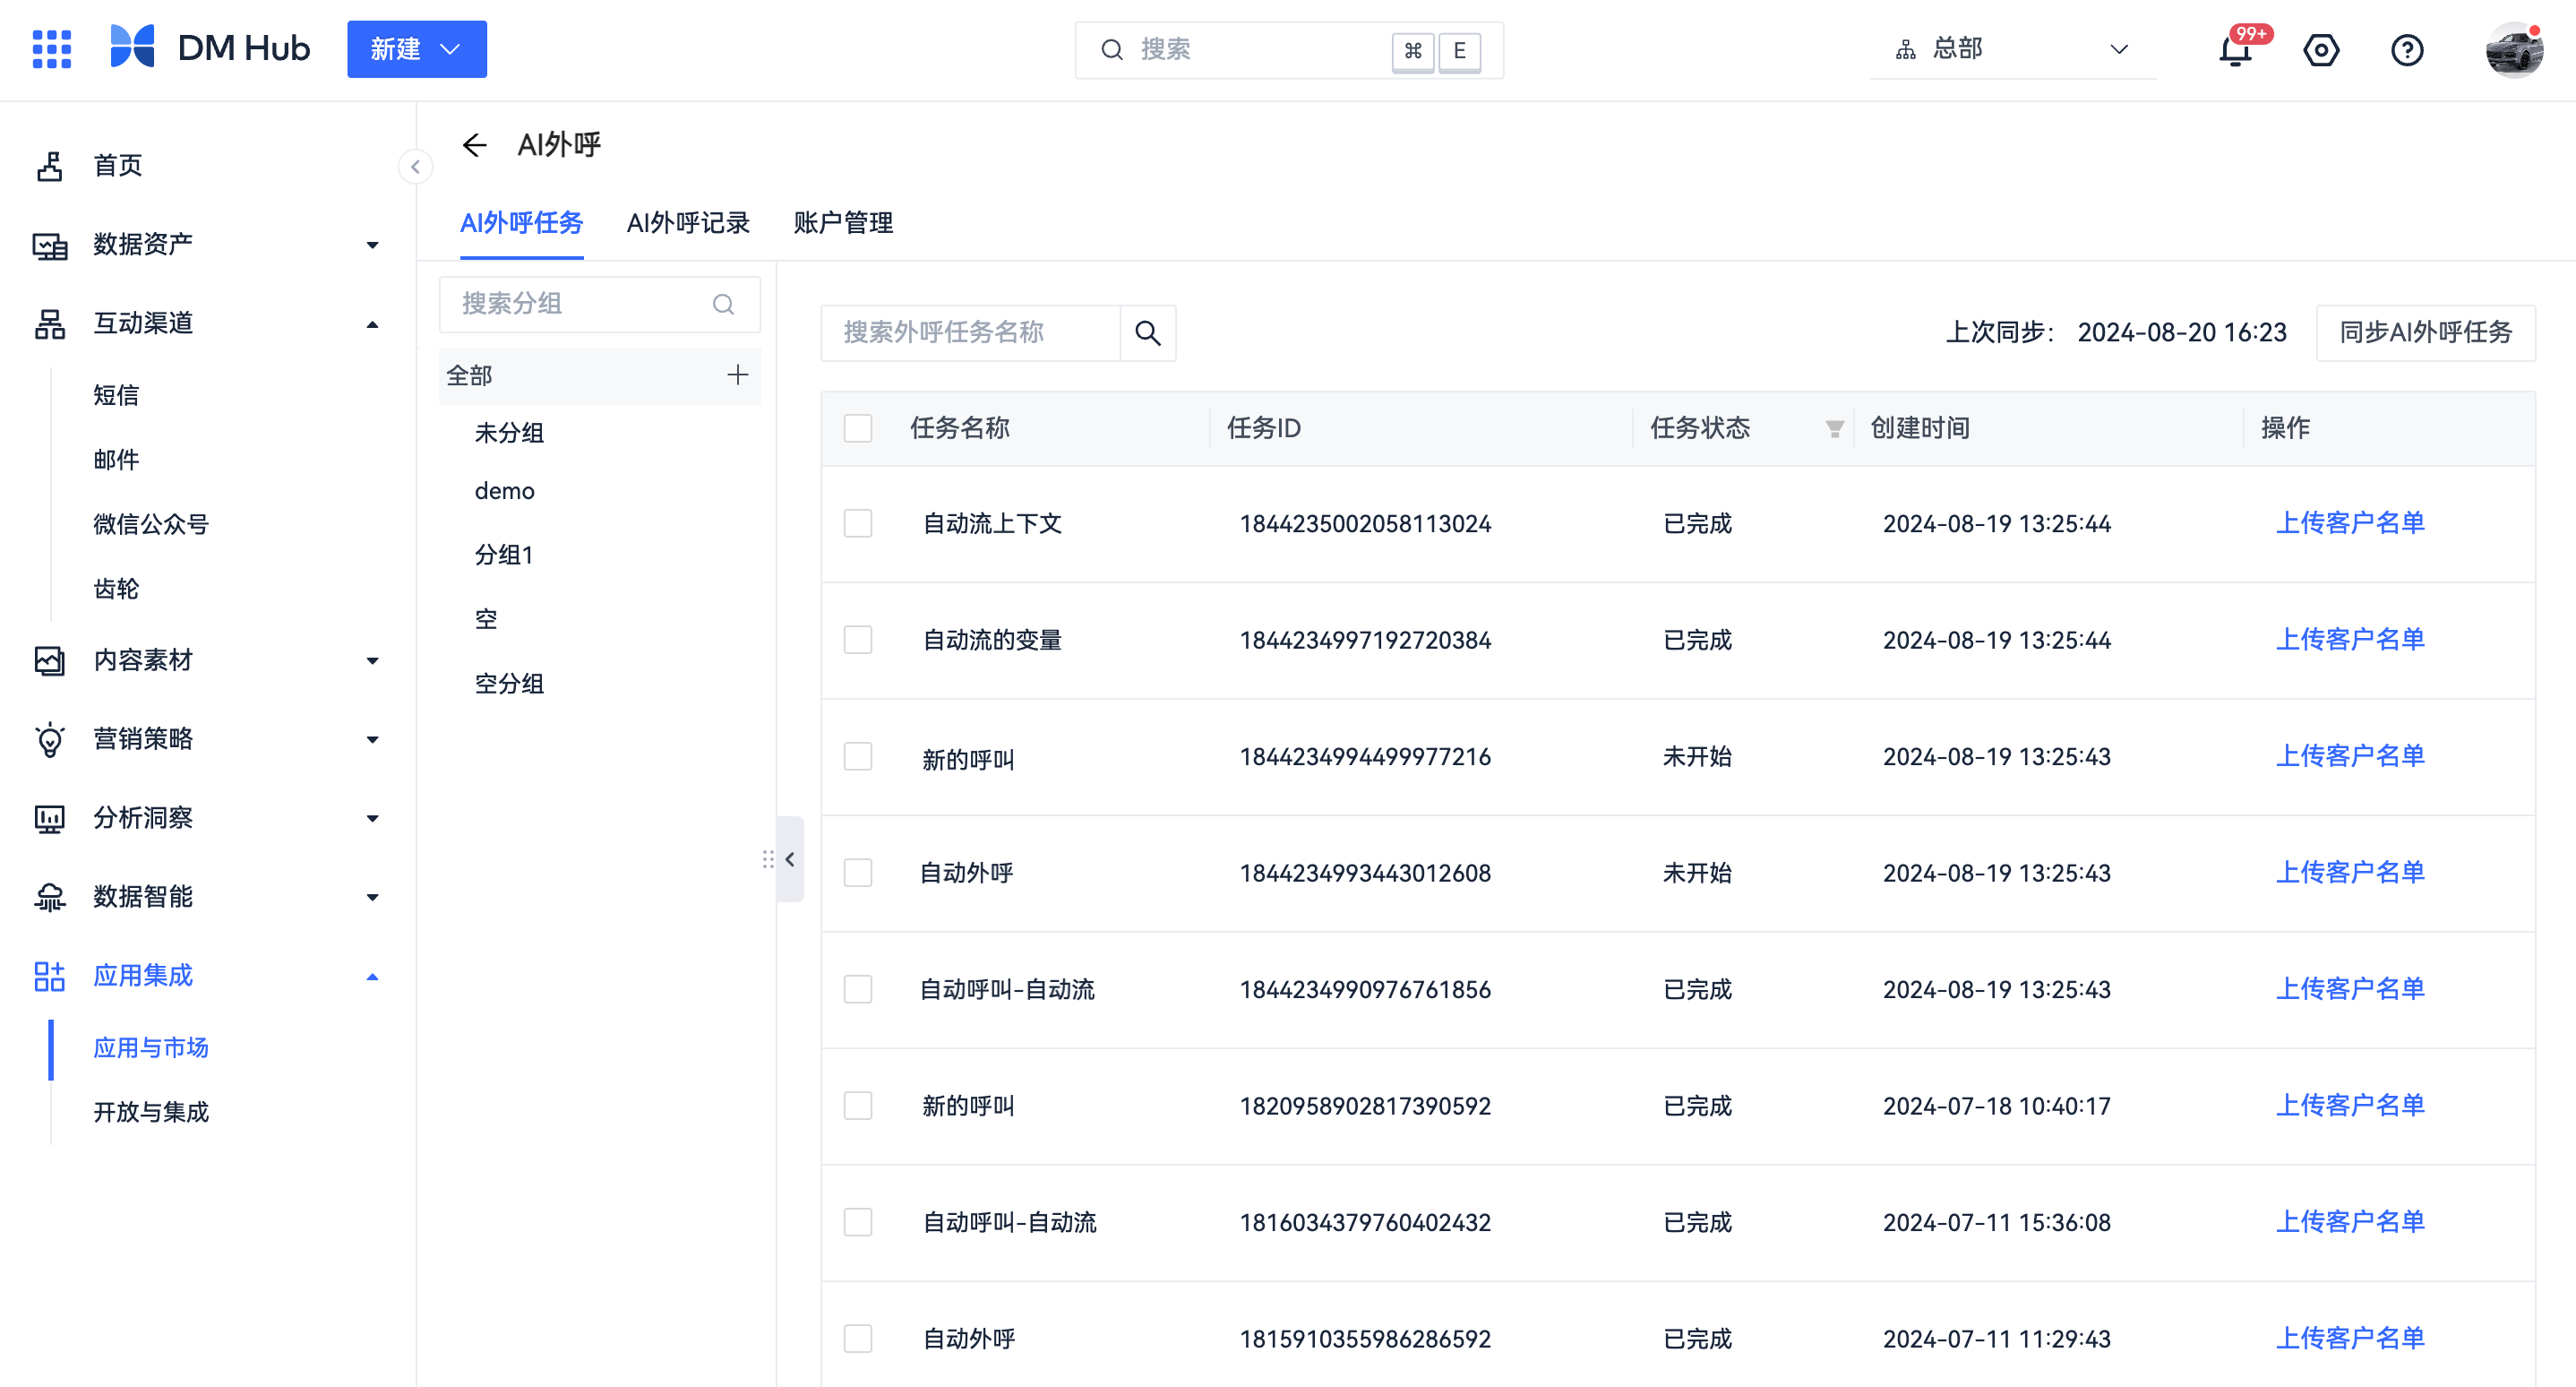Image resolution: width=2576 pixels, height=1387 pixels.
Task: Click the 营销策略 lightbulb icon
Action: coord(50,740)
